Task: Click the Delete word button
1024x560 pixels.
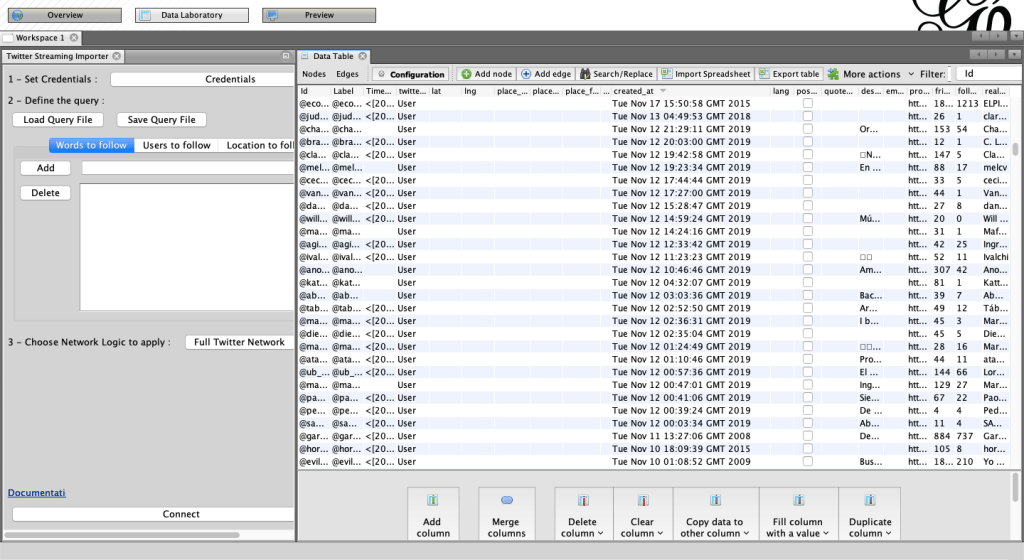Action: coord(46,193)
